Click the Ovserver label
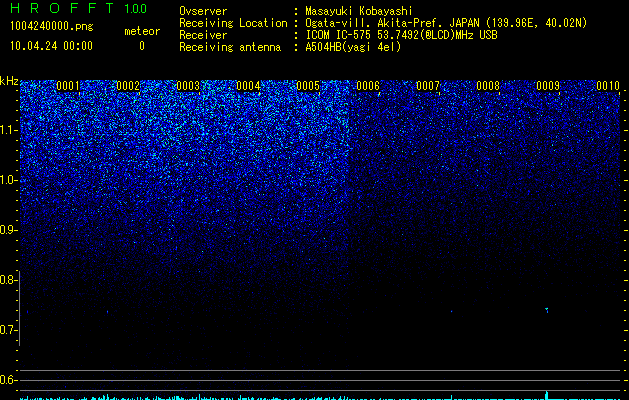This screenshot has width=629, height=400. (203, 11)
